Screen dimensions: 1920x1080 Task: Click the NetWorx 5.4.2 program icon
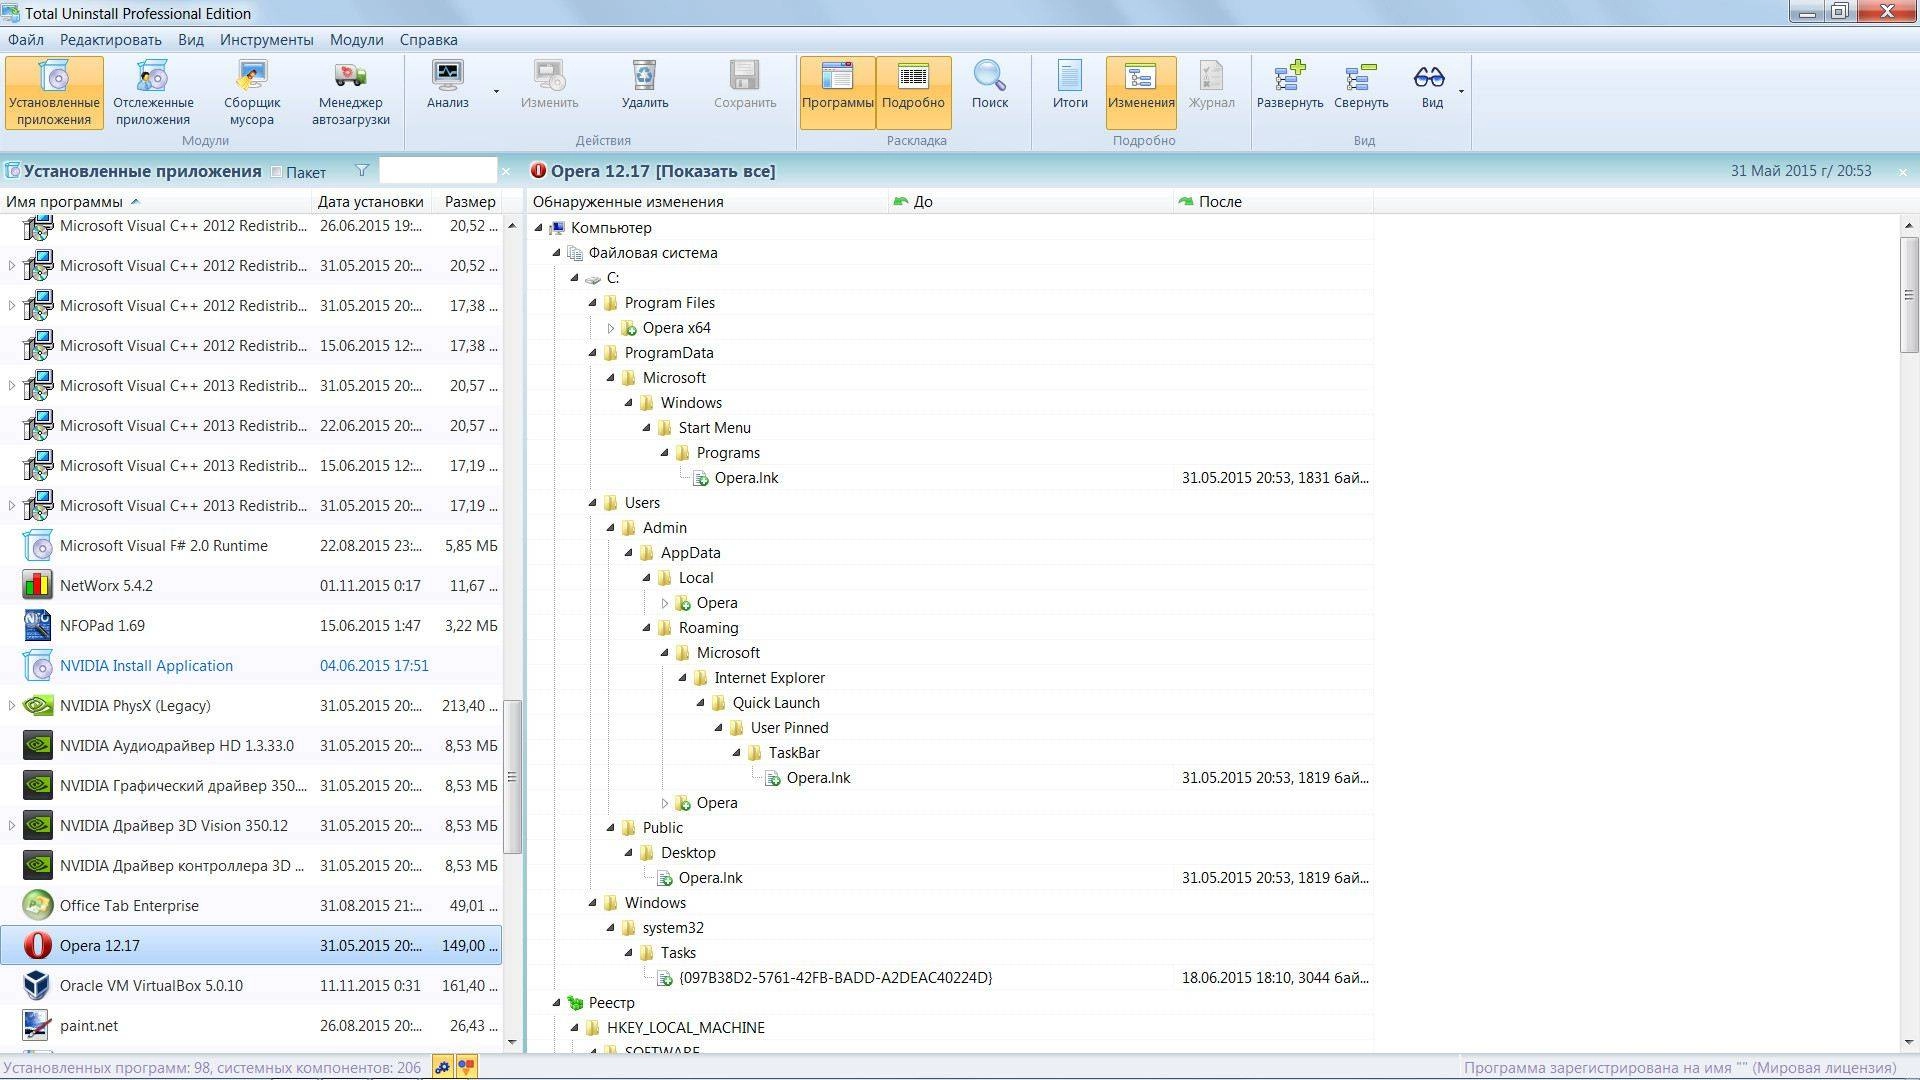click(x=37, y=585)
